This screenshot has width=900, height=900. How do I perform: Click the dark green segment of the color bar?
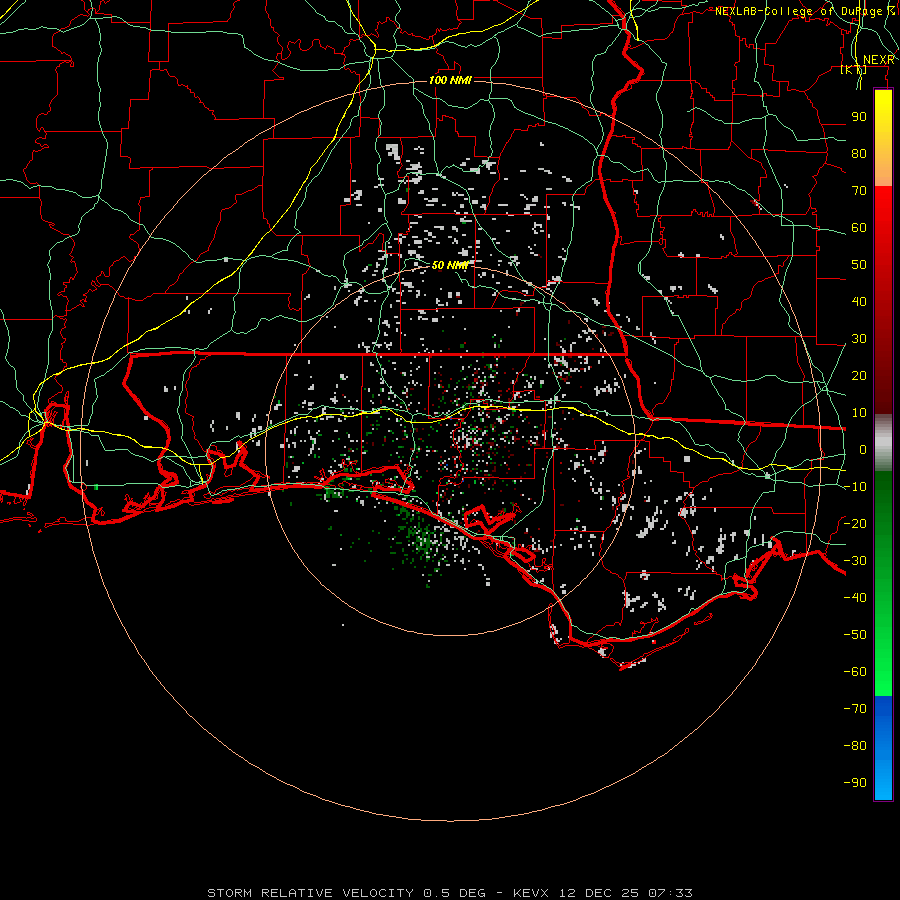tap(883, 499)
